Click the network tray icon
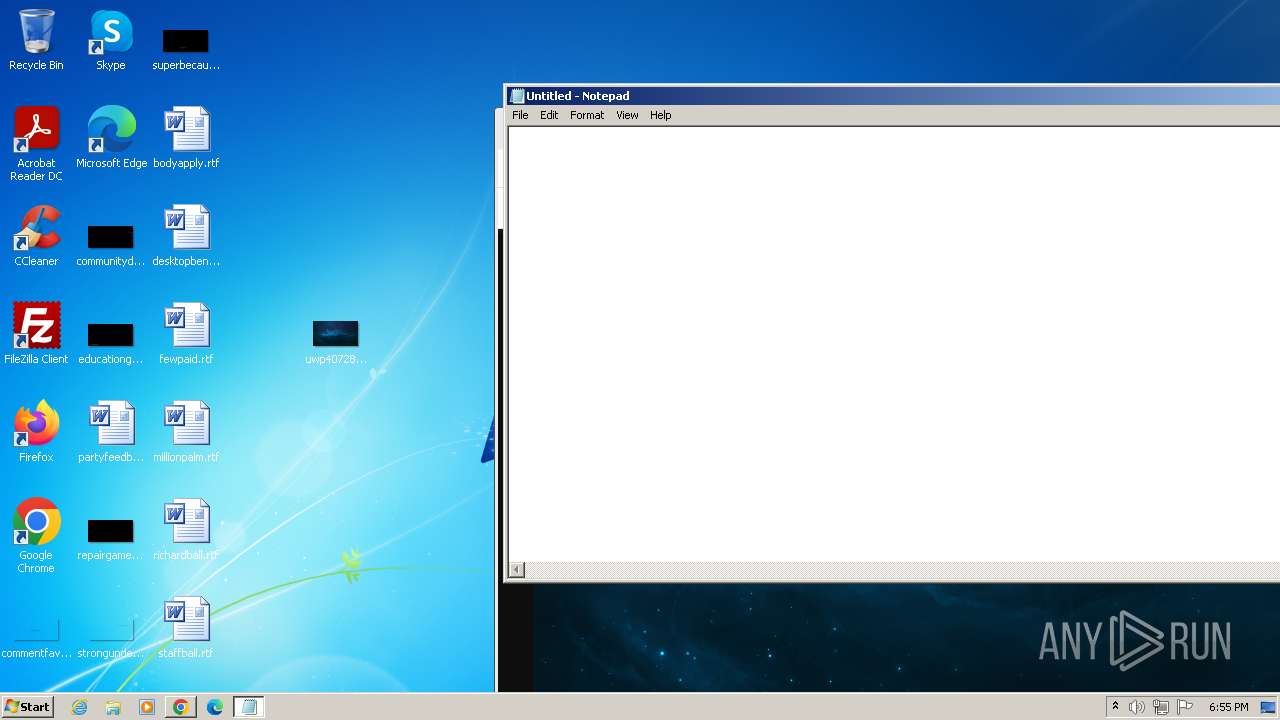The width and height of the screenshot is (1280, 720). 1161,707
